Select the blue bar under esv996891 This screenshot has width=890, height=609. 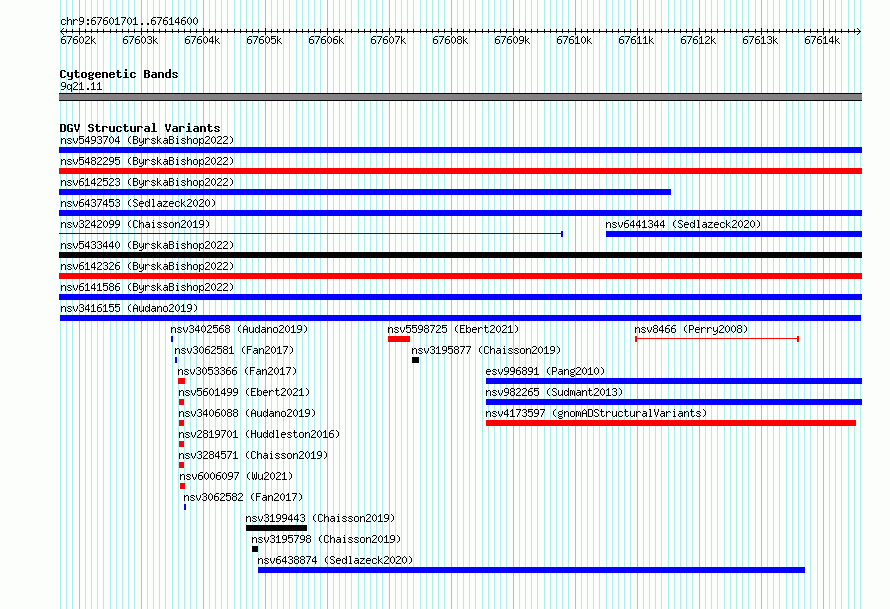click(x=674, y=381)
